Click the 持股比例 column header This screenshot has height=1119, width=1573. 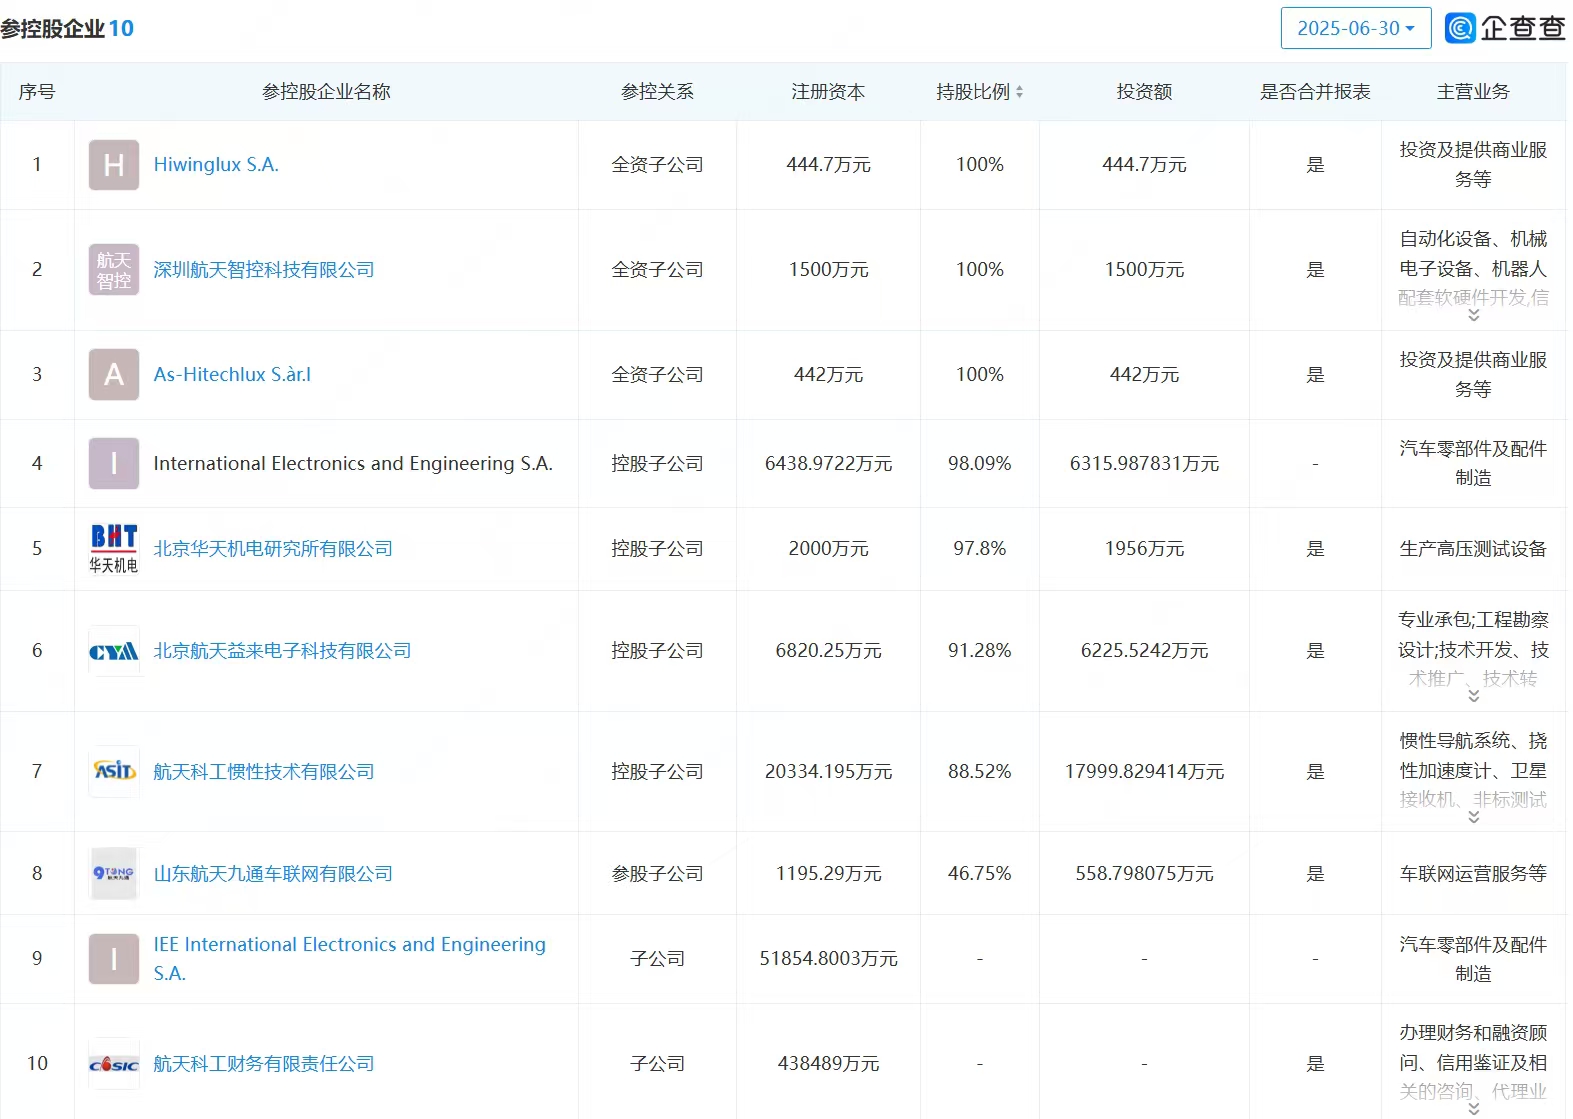(973, 92)
